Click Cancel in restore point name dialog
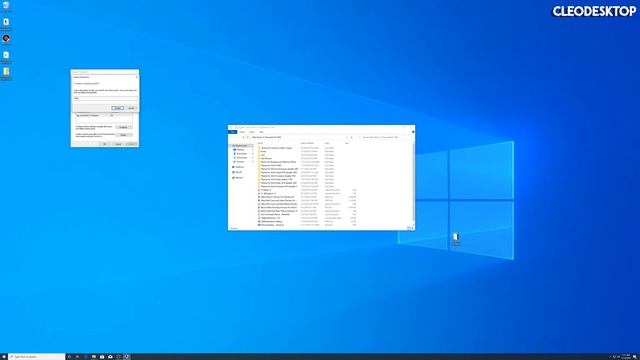 pyautogui.click(x=131, y=108)
